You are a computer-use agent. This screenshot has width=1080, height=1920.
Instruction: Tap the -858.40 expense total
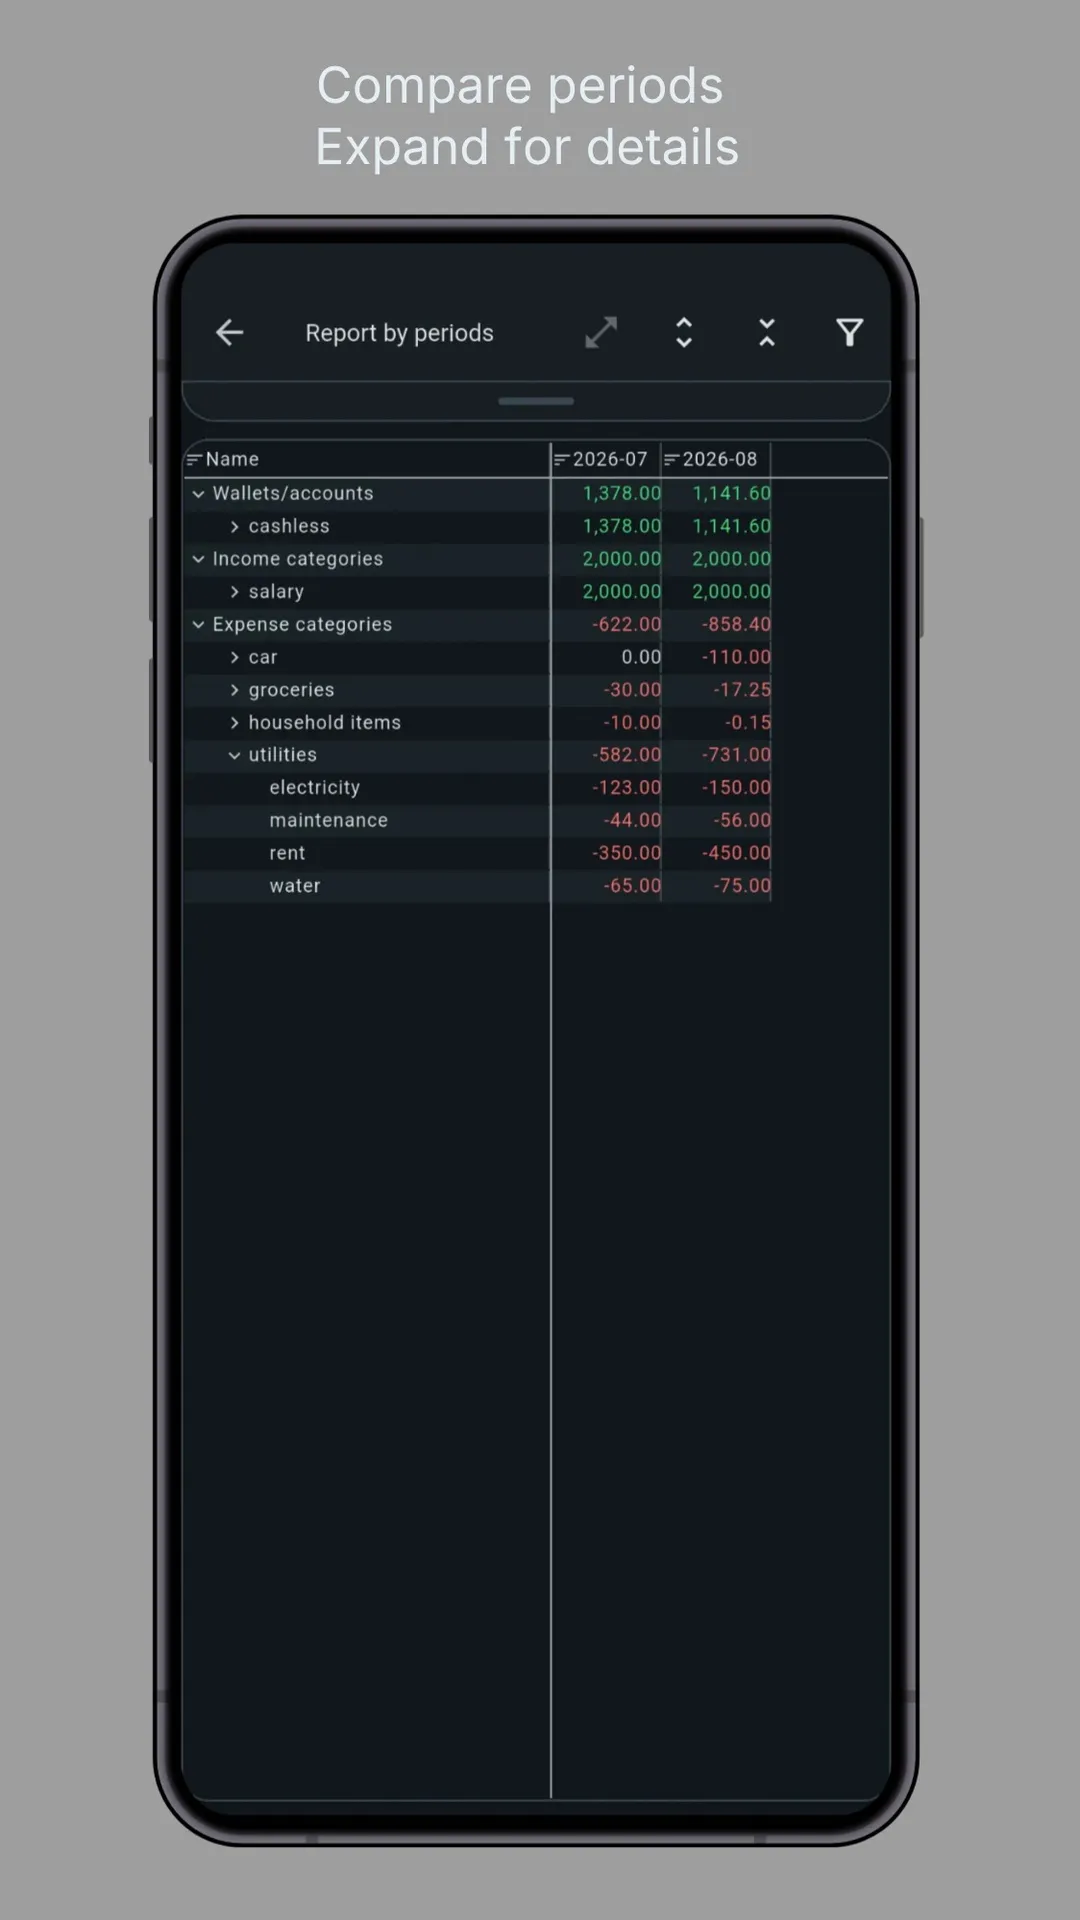pos(736,624)
